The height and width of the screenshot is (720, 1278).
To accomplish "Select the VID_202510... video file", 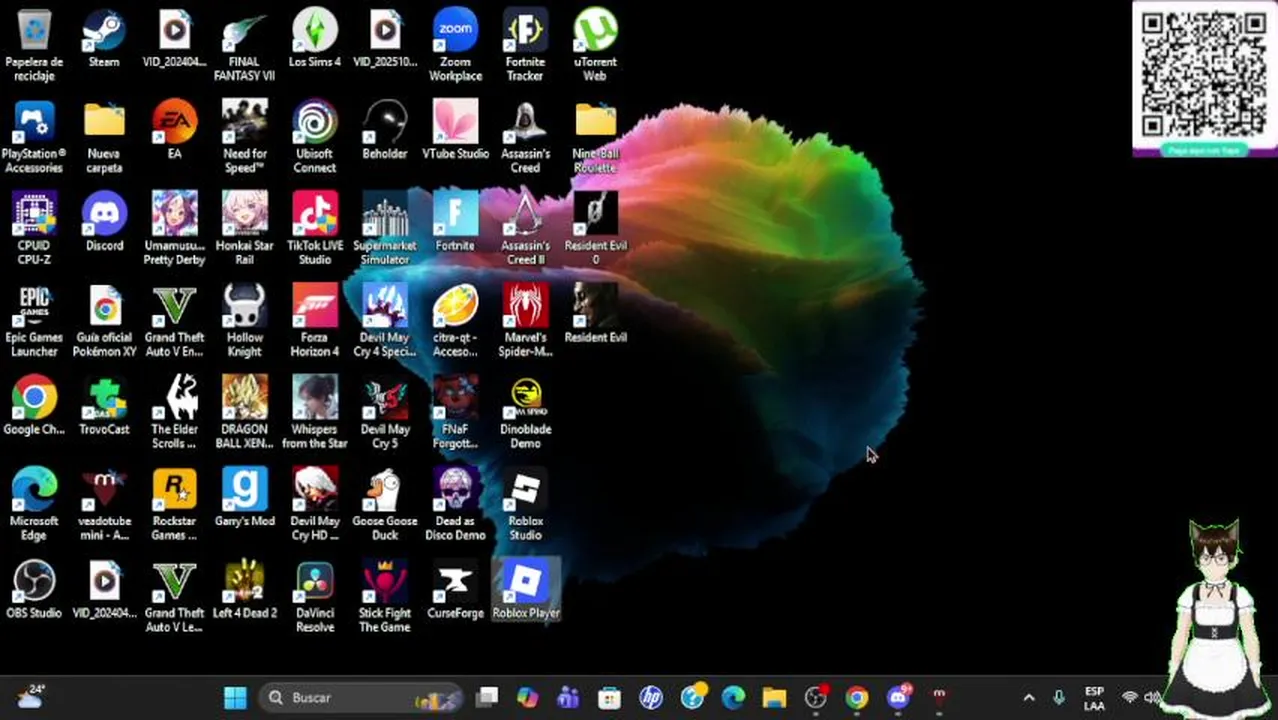I will (385, 40).
